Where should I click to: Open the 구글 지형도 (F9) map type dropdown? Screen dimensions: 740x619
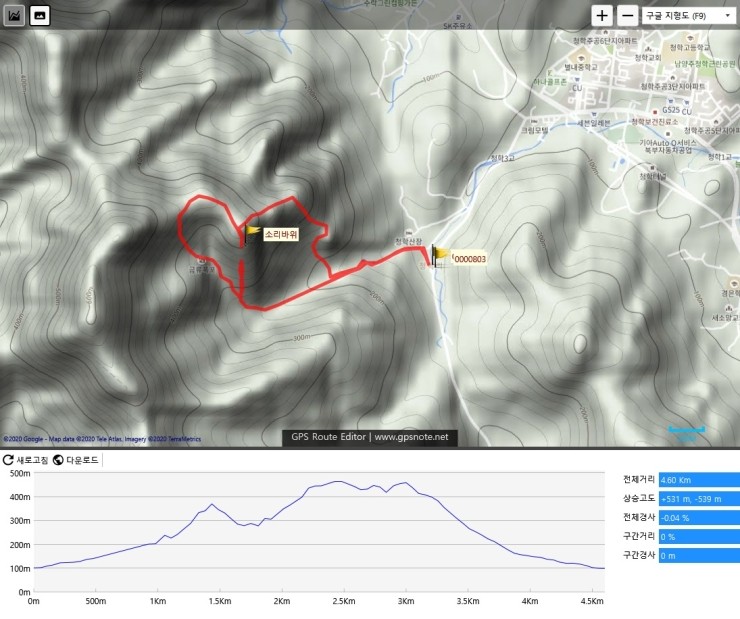coord(688,16)
